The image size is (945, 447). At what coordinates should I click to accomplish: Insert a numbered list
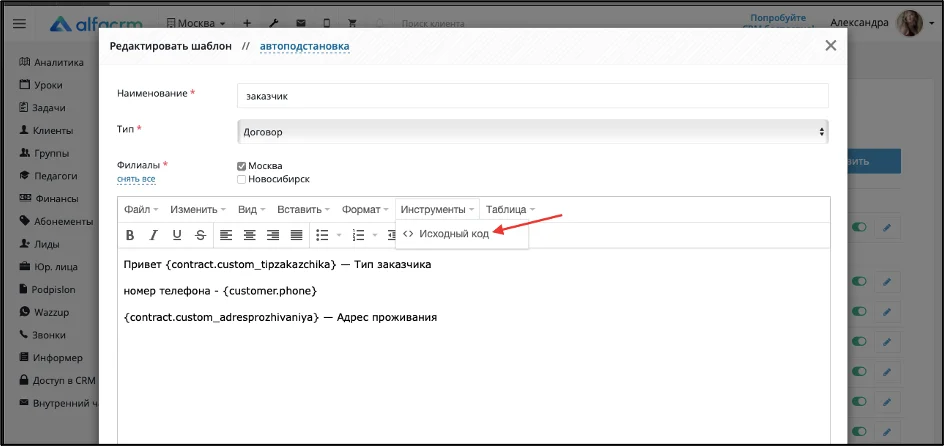[x=359, y=236]
